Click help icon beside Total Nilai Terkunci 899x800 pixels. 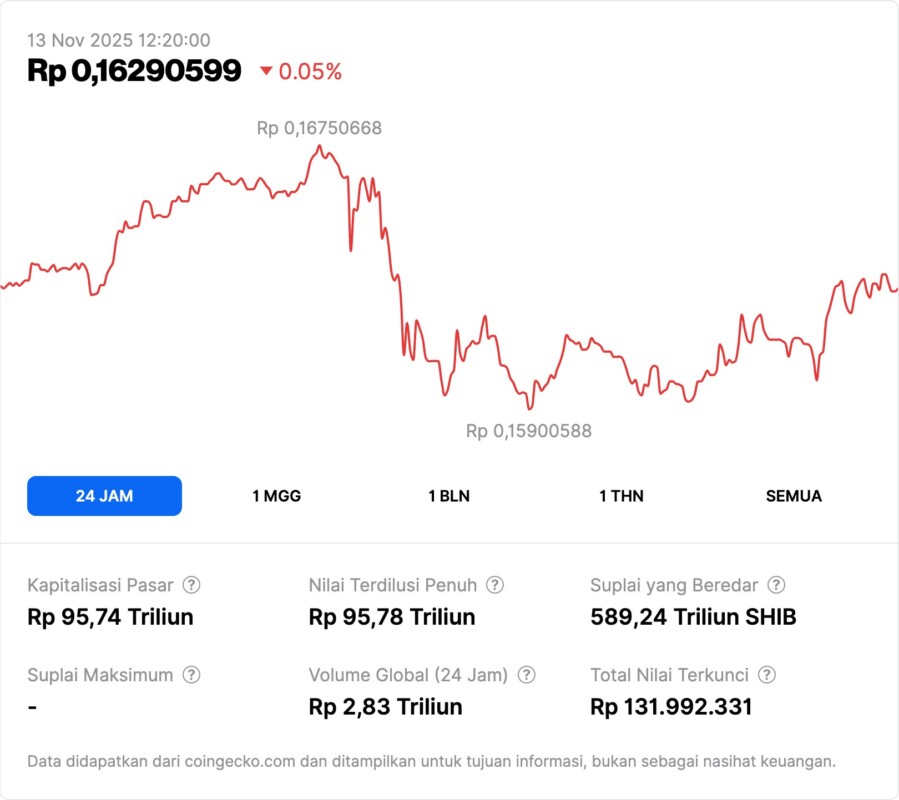[767, 675]
